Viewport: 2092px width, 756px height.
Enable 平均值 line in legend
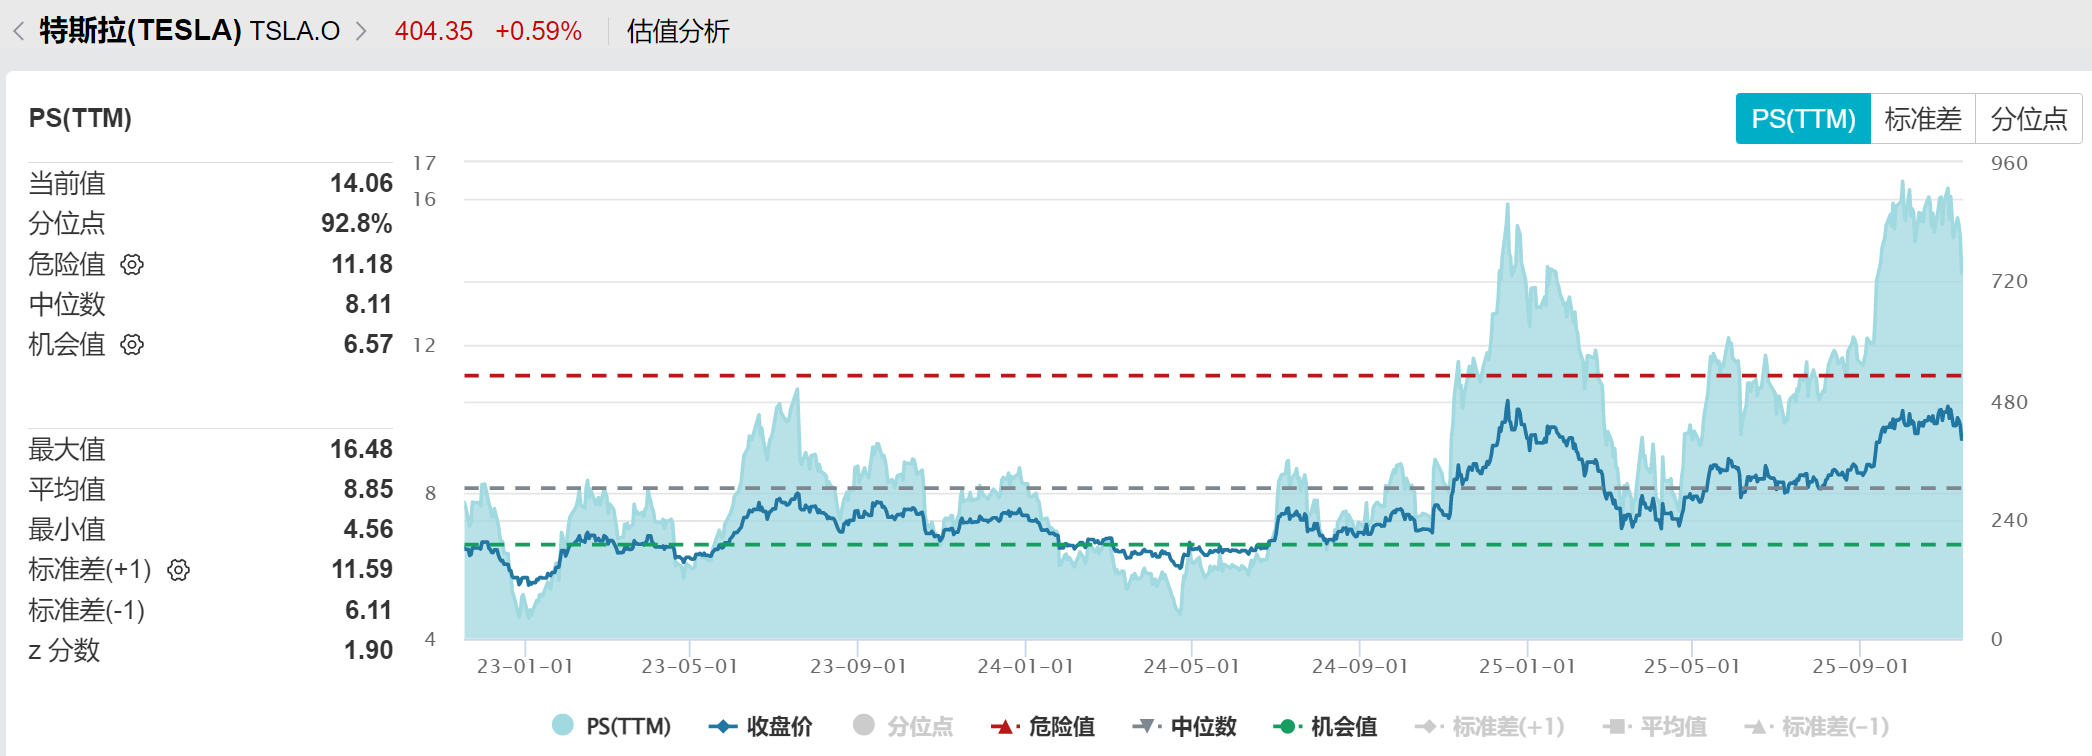click(x=1655, y=726)
